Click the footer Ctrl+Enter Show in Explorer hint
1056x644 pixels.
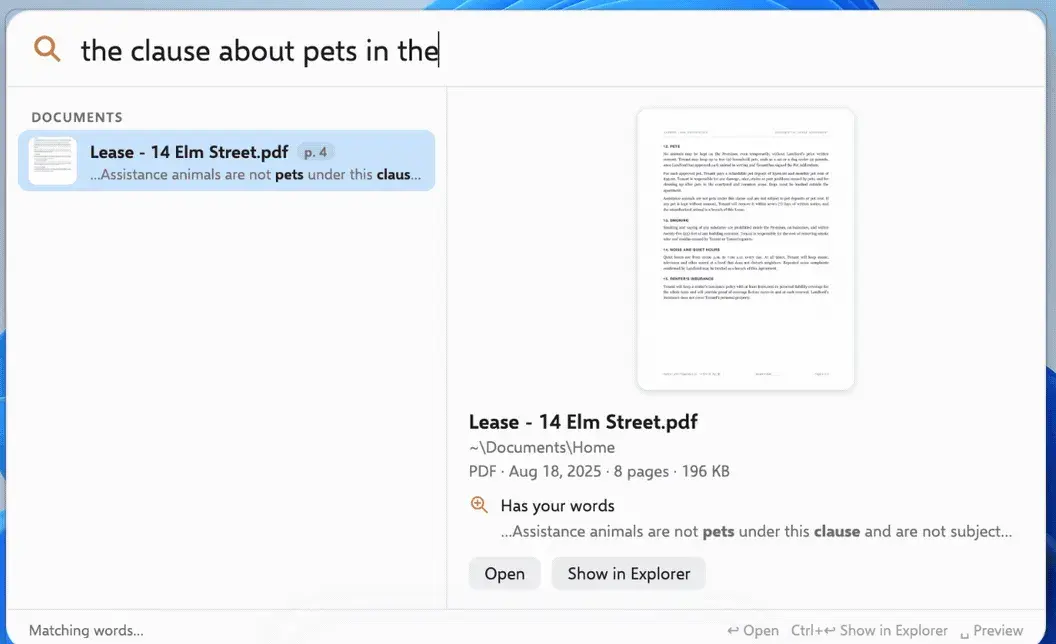point(869,631)
